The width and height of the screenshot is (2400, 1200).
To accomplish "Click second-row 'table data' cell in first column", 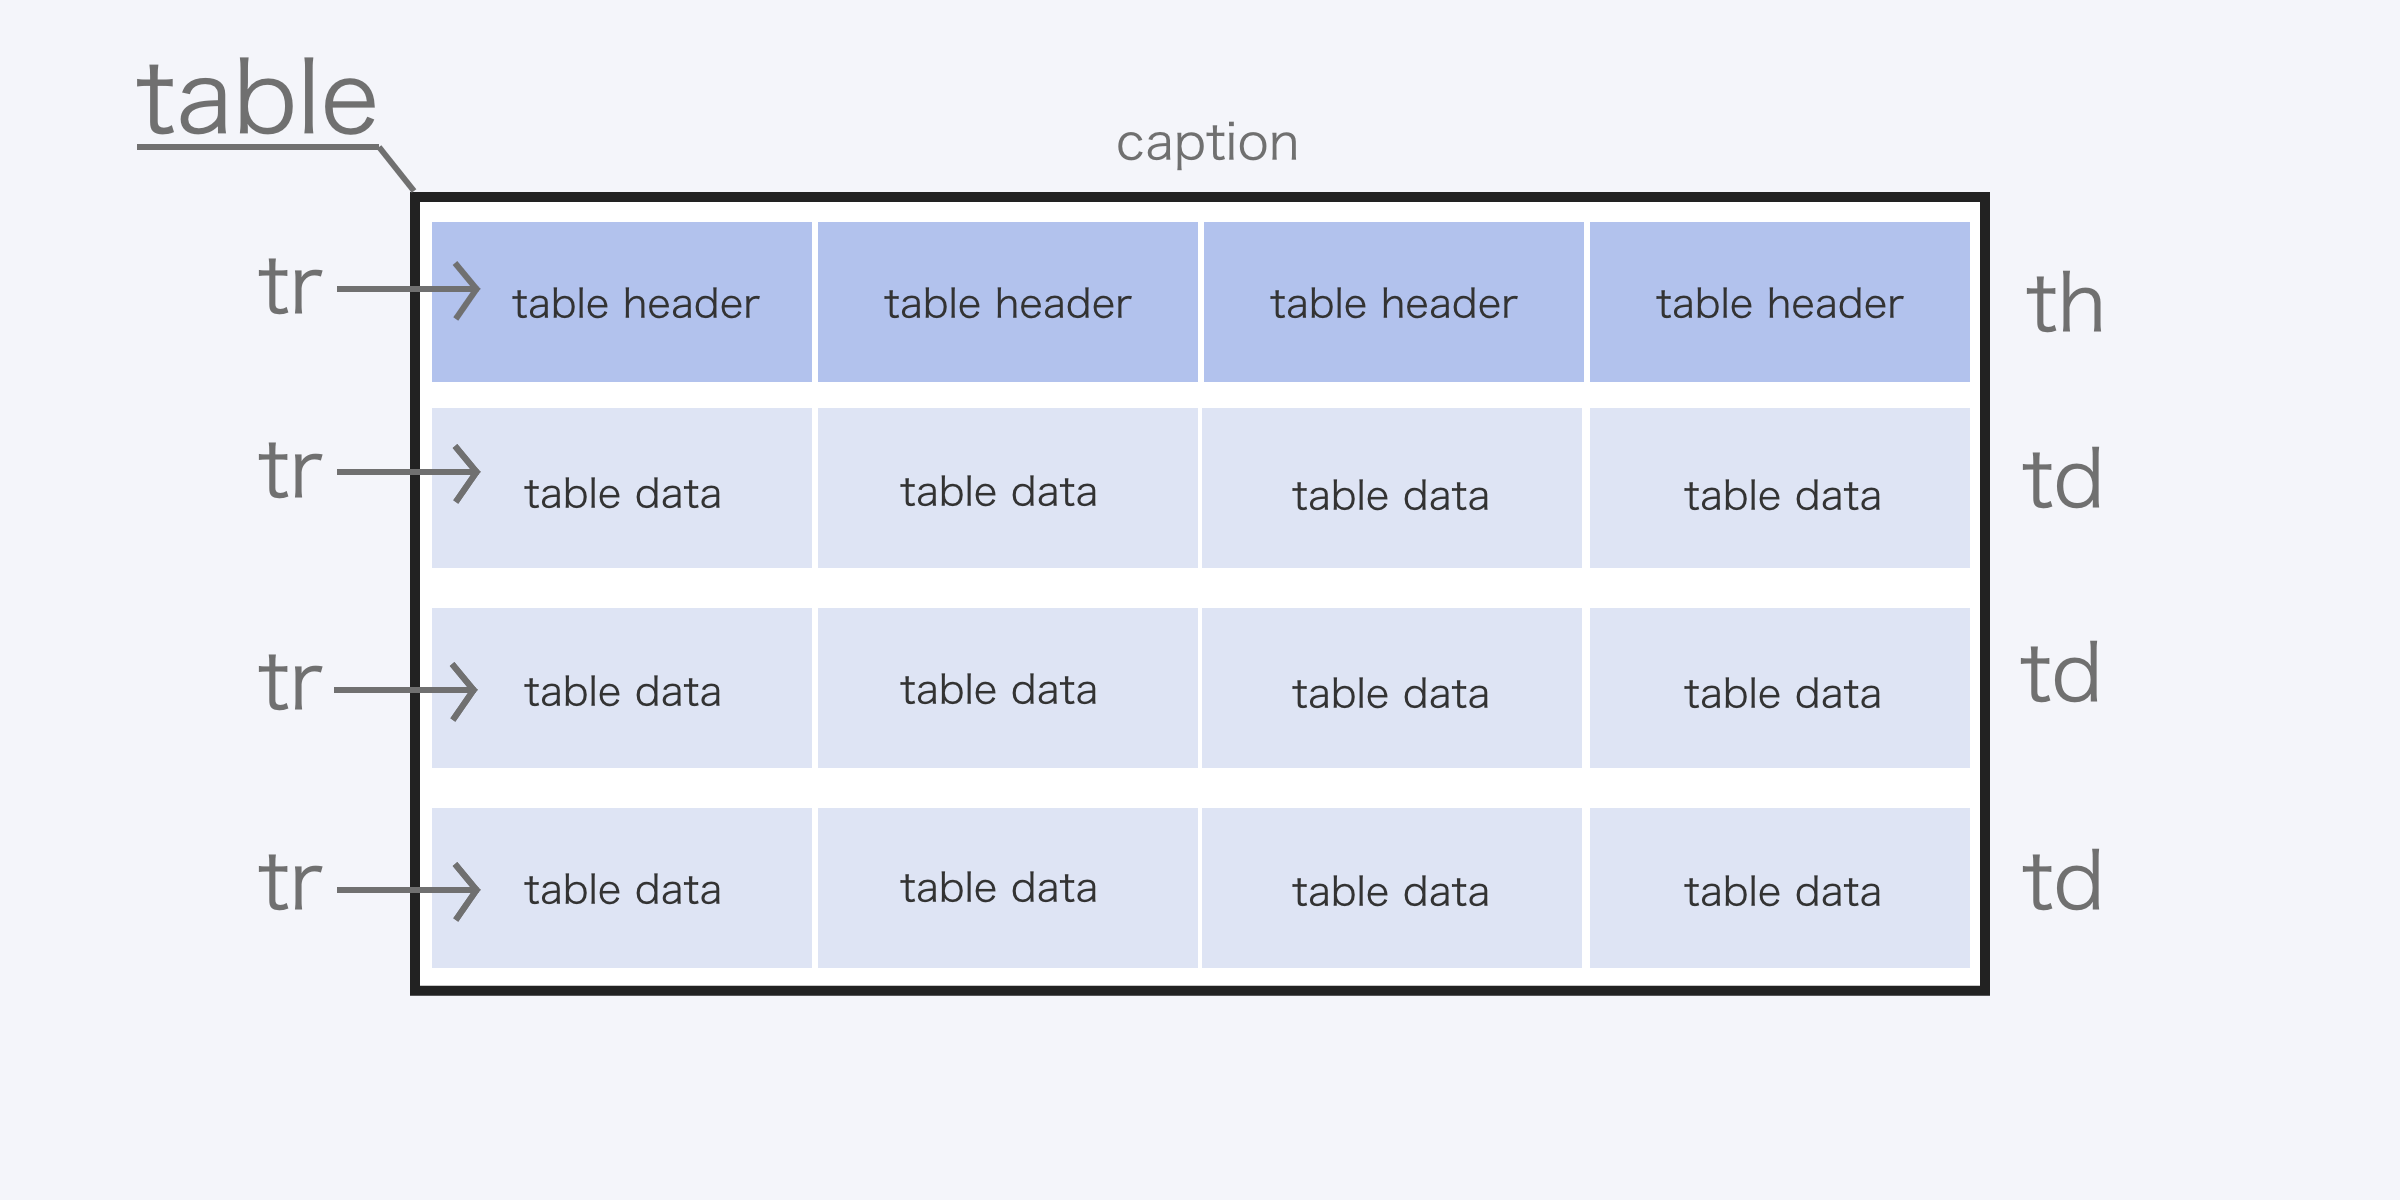I will [x=622, y=688].
